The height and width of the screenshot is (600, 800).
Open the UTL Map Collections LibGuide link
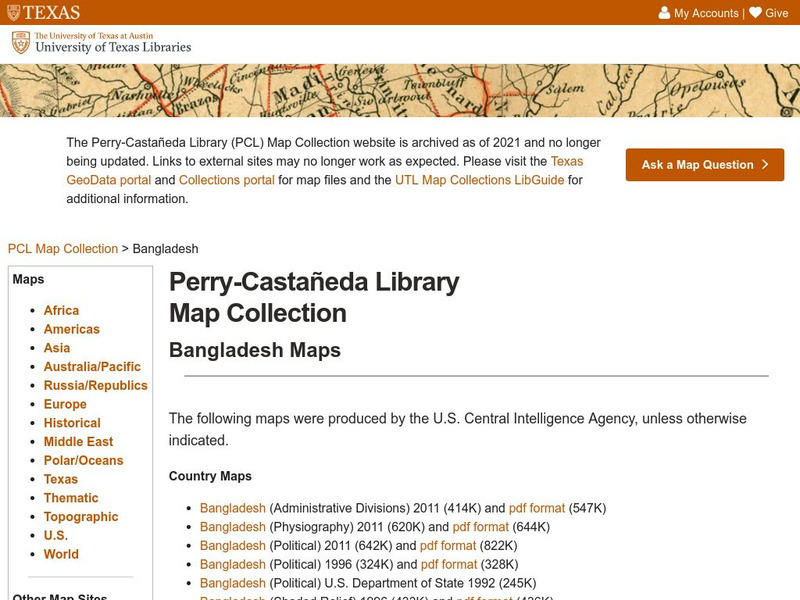(x=479, y=180)
